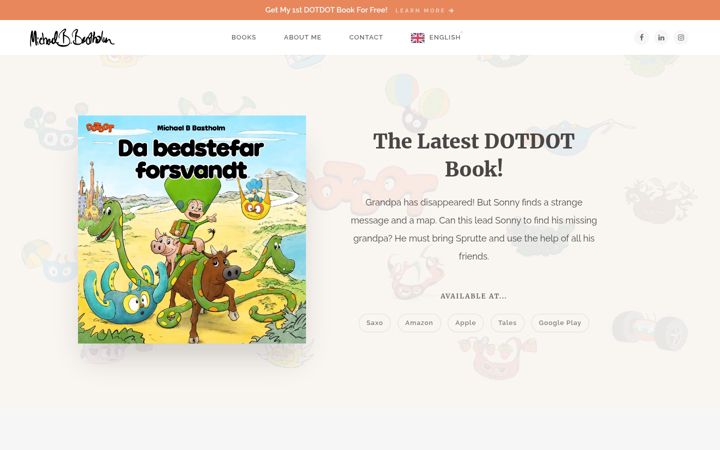
Task: Click the 'Grandpa has disappeared!' description paragraph
Action: 473,229
